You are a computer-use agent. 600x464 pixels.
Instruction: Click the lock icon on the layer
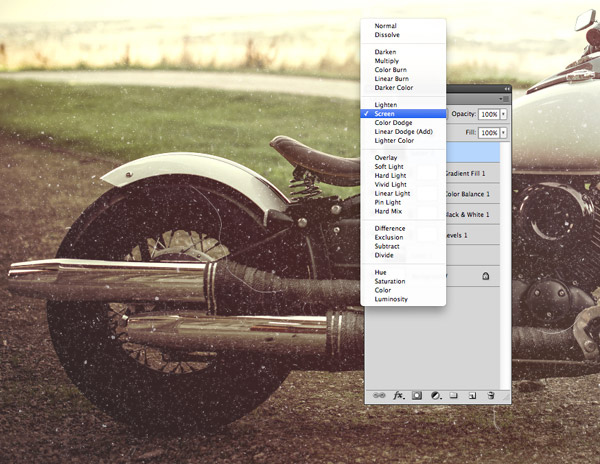(485, 276)
